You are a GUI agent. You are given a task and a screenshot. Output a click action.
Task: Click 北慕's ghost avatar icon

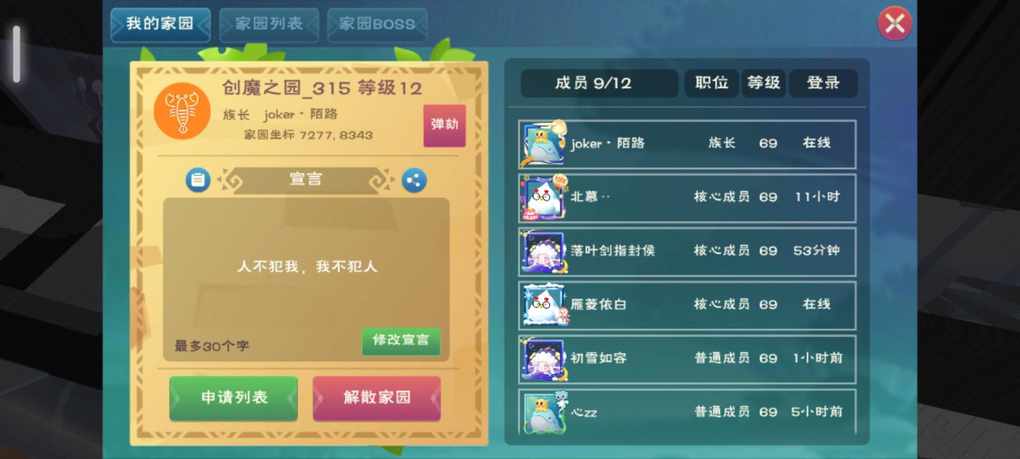tap(541, 198)
